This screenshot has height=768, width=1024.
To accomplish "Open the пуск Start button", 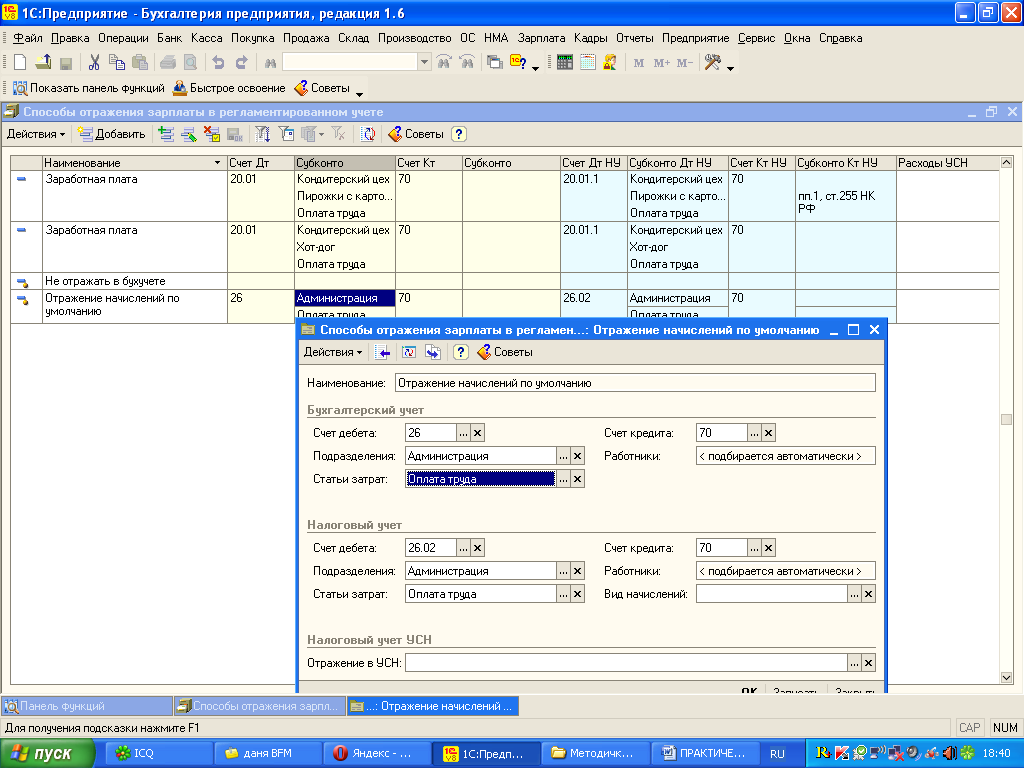I will [47, 754].
